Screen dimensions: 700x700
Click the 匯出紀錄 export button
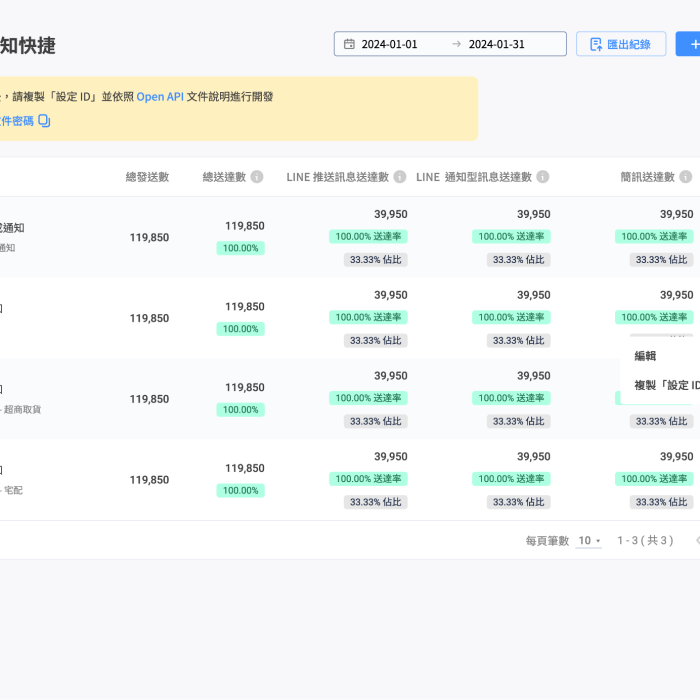(621, 44)
